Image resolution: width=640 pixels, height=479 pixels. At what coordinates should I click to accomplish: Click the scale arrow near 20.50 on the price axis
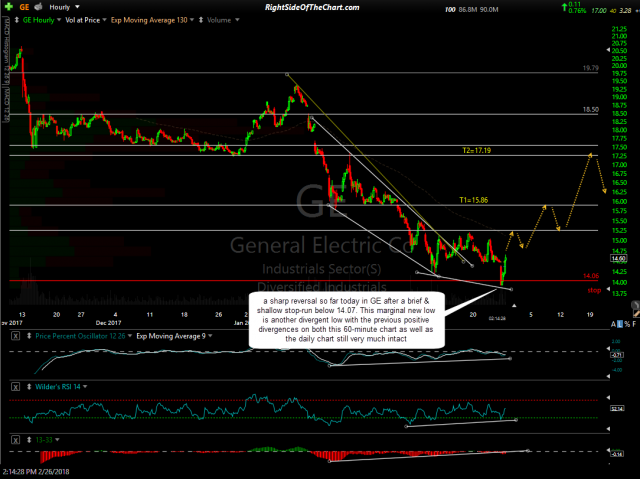(608, 50)
